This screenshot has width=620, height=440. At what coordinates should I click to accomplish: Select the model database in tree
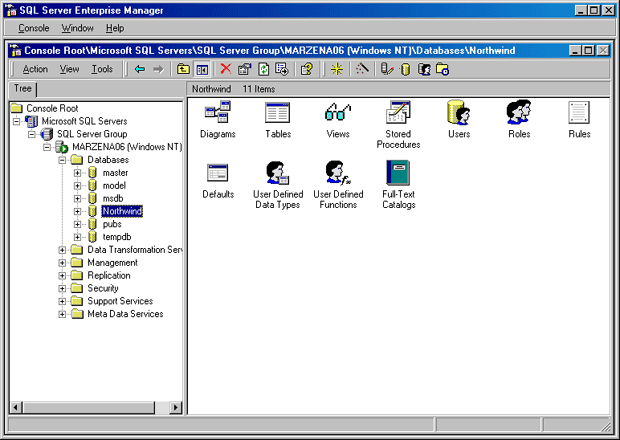114,186
